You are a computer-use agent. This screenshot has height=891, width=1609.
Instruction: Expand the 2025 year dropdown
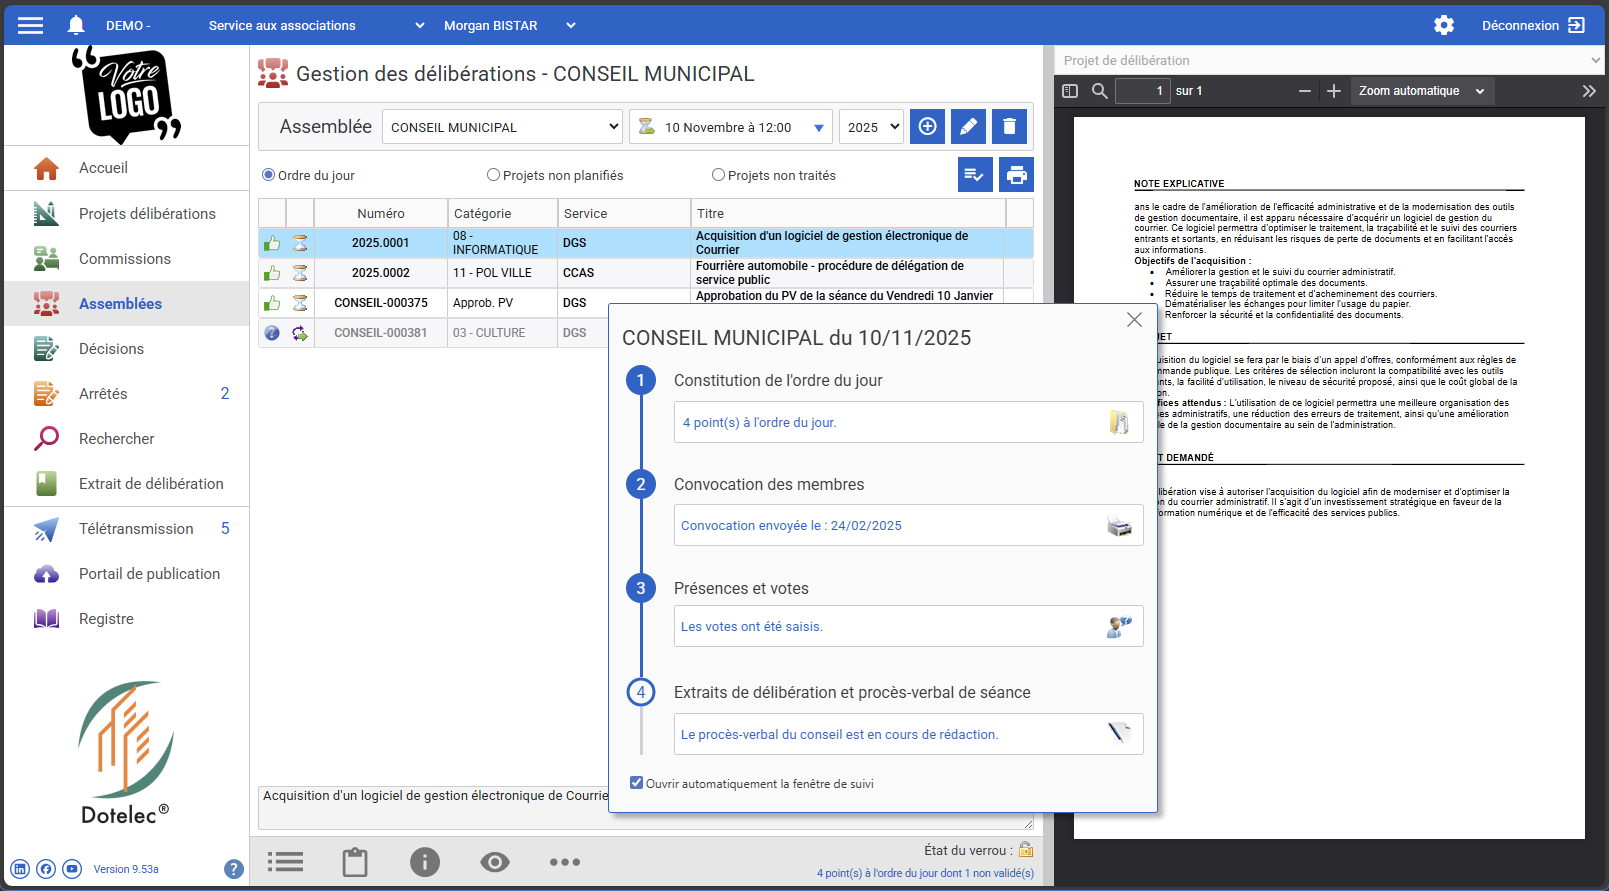click(871, 127)
